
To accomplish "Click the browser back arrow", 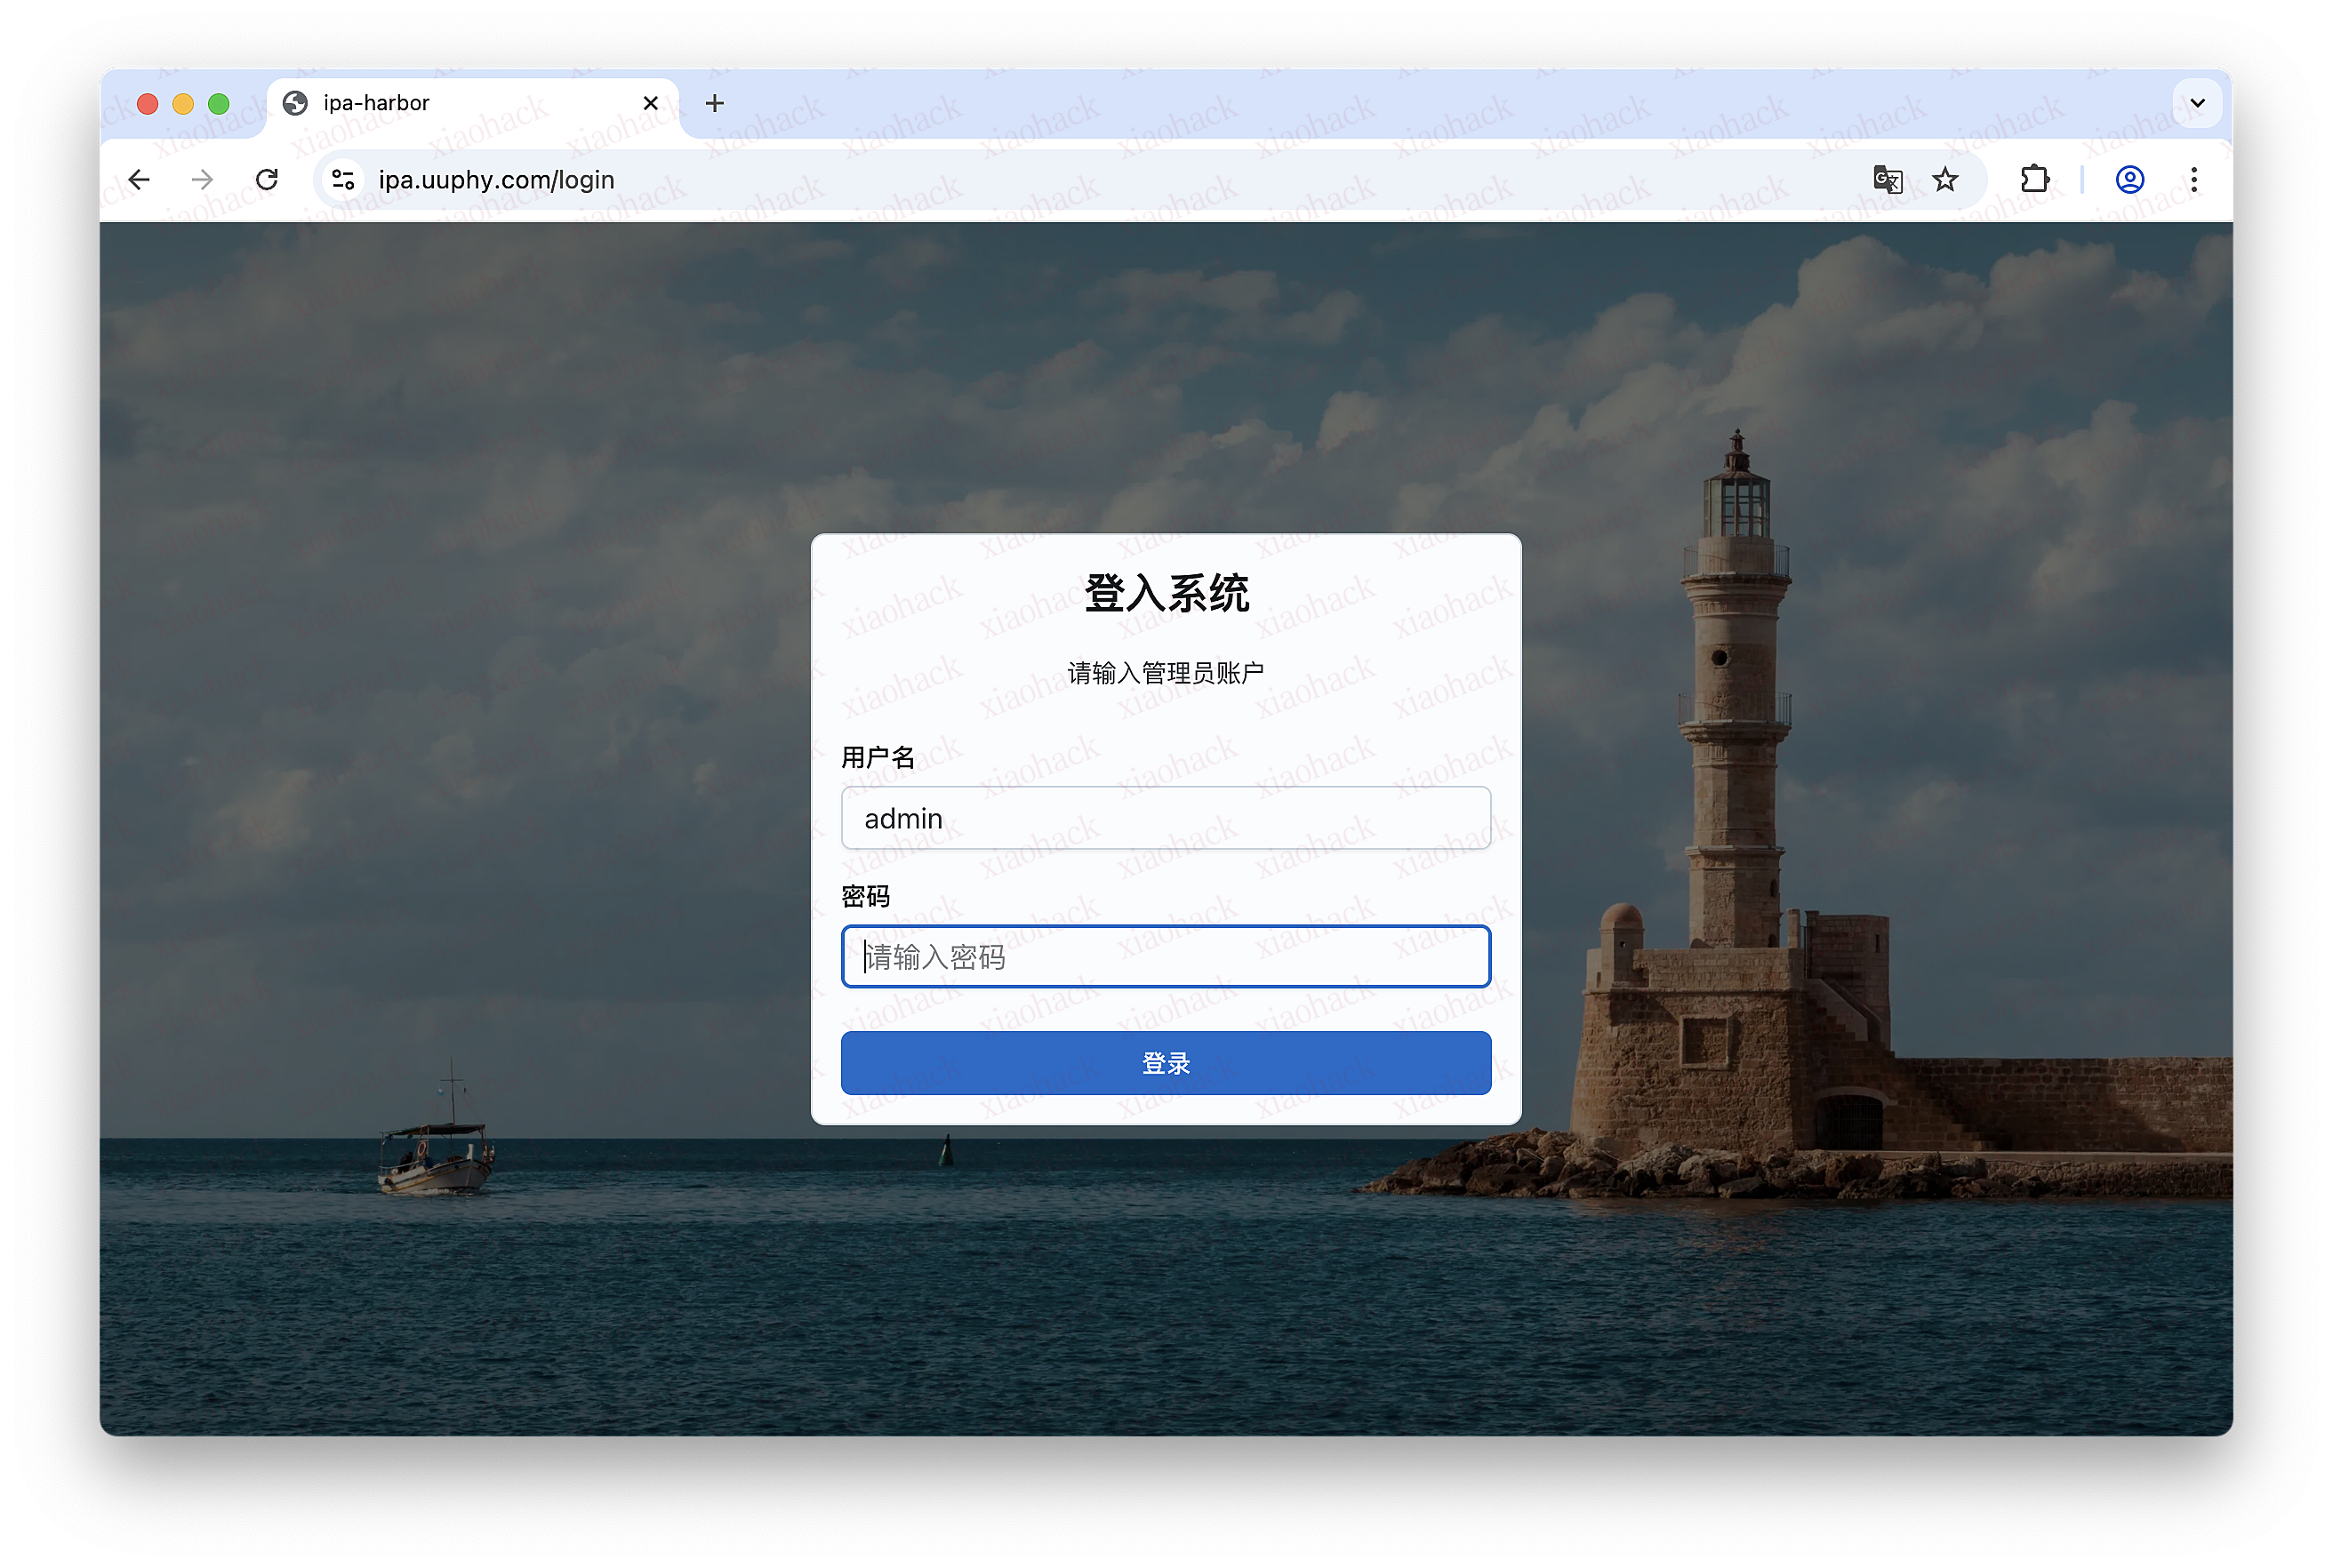I will (x=140, y=180).
